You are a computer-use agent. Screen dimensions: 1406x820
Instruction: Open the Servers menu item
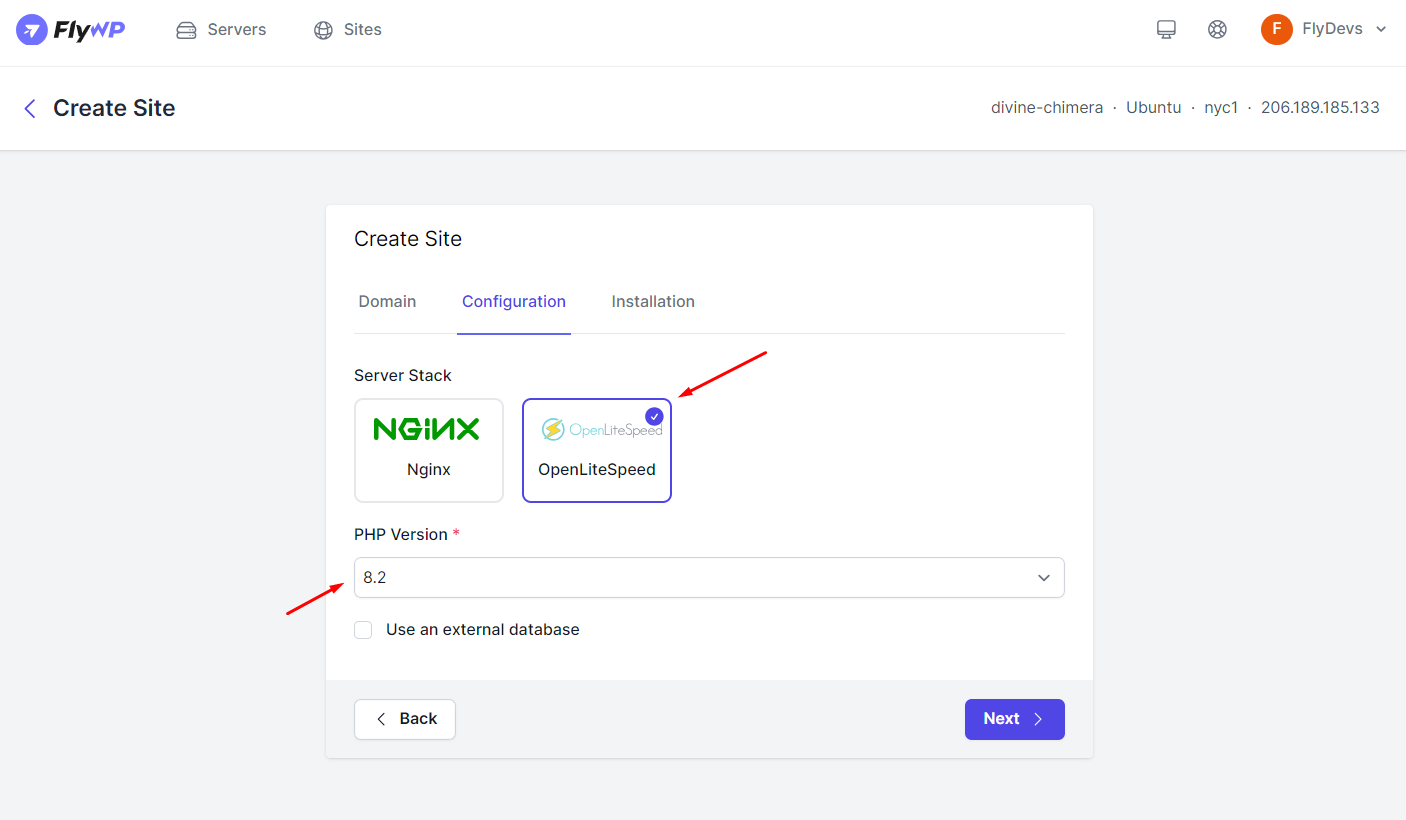(221, 30)
